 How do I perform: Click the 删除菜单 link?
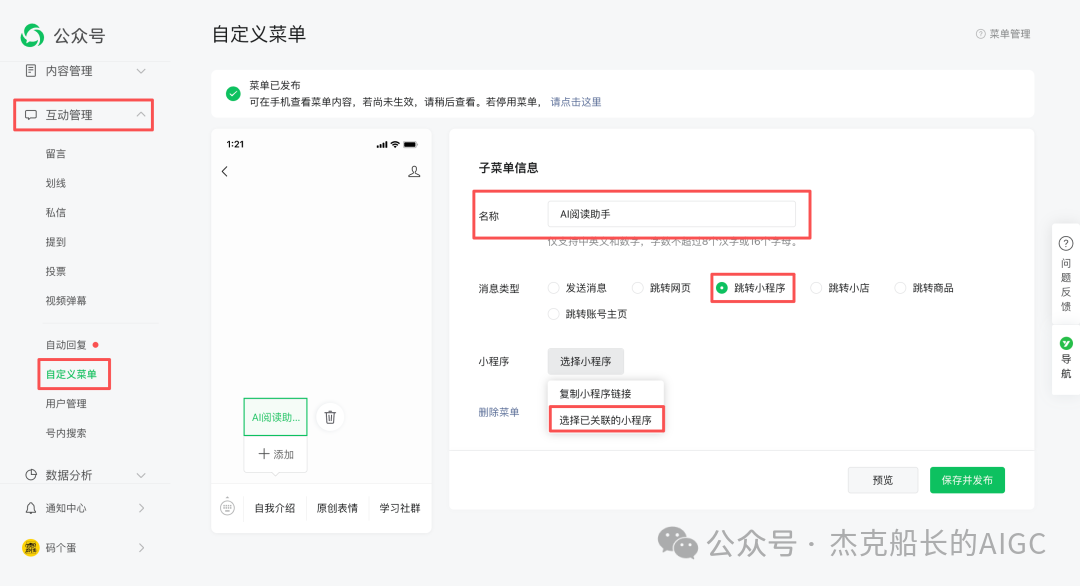tap(499, 412)
